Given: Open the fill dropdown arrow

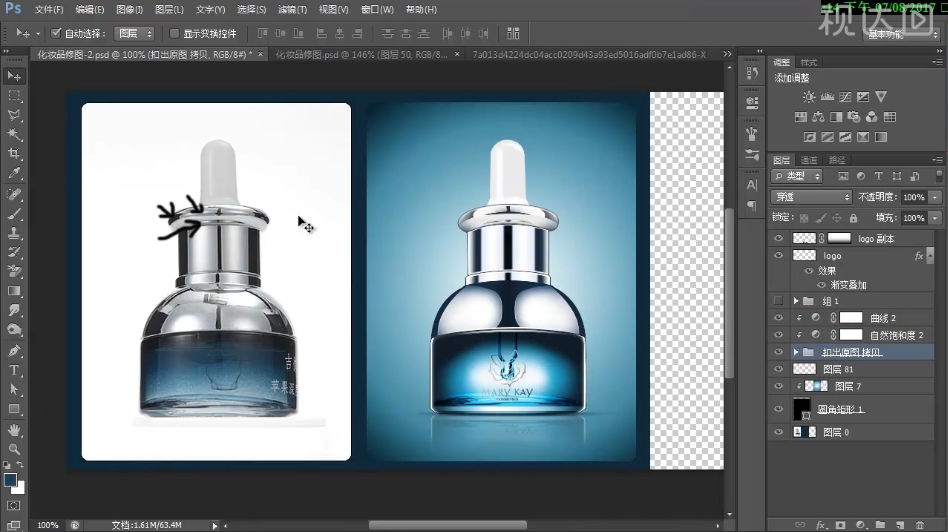Looking at the screenshot, I should click(935, 218).
